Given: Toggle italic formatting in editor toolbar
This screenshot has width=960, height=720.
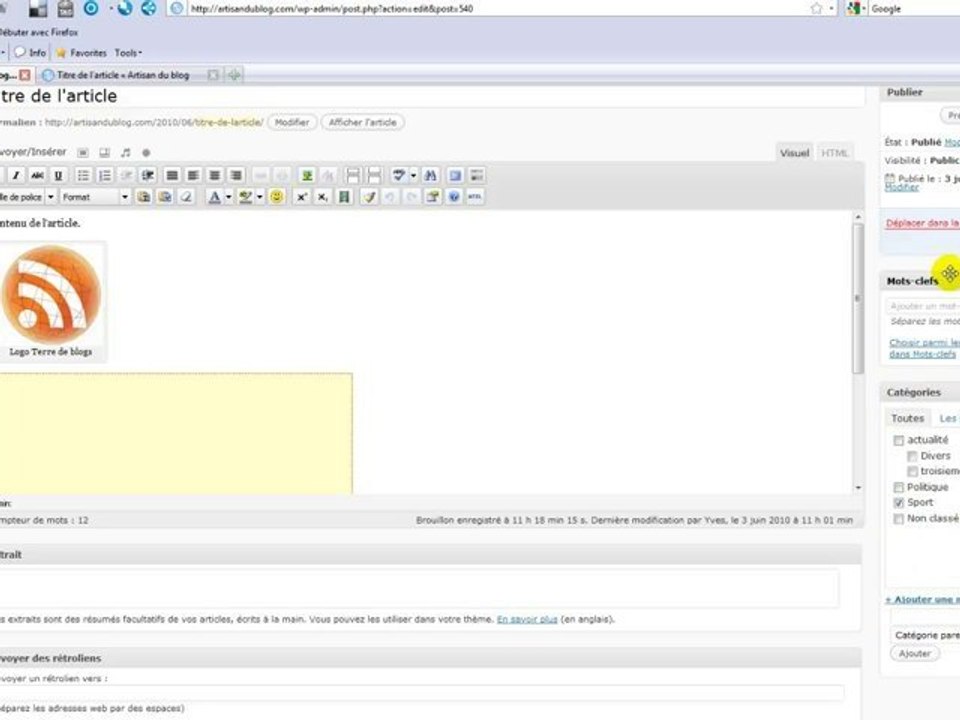Looking at the screenshot, I should coord(16,176).
